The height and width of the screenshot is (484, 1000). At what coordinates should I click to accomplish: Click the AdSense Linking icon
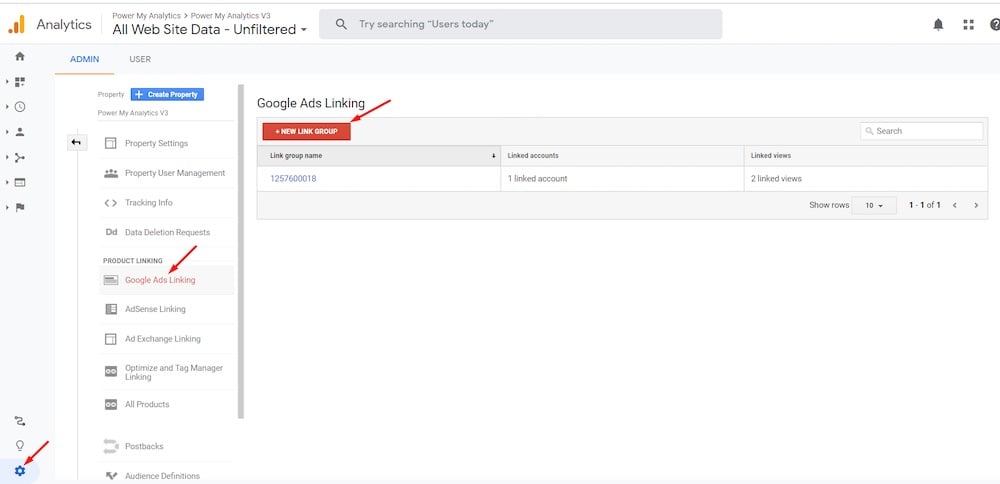111,309
